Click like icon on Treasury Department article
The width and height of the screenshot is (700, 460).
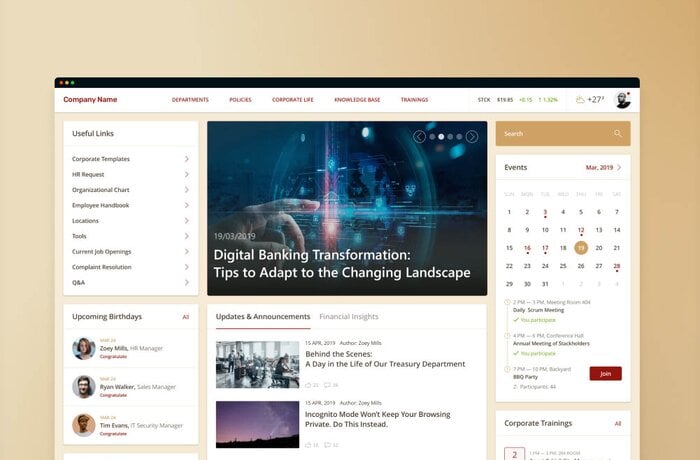pyautogui.click(x=308, y=385)
